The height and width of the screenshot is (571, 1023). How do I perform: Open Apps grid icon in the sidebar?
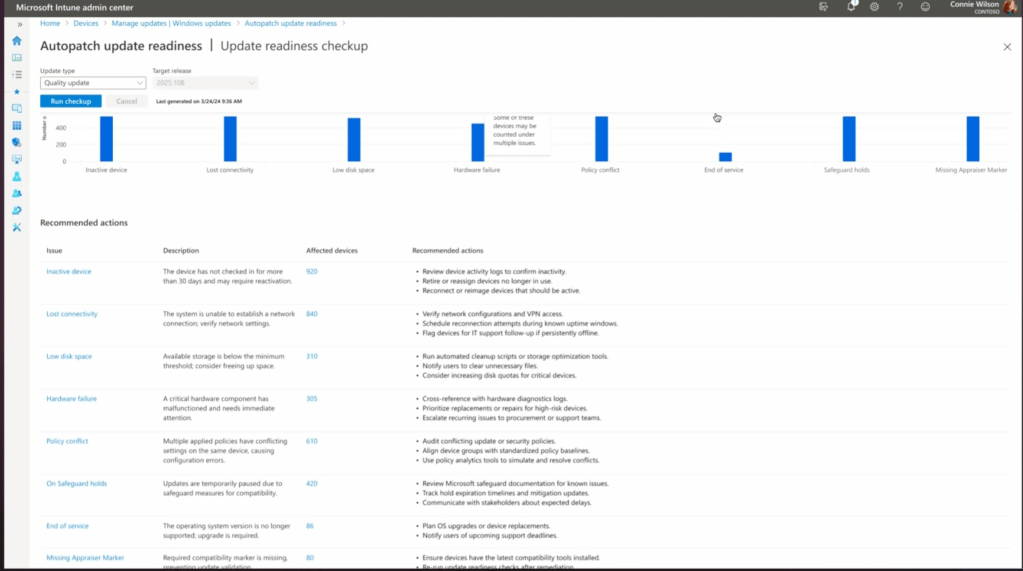click(x=17, y=126)
